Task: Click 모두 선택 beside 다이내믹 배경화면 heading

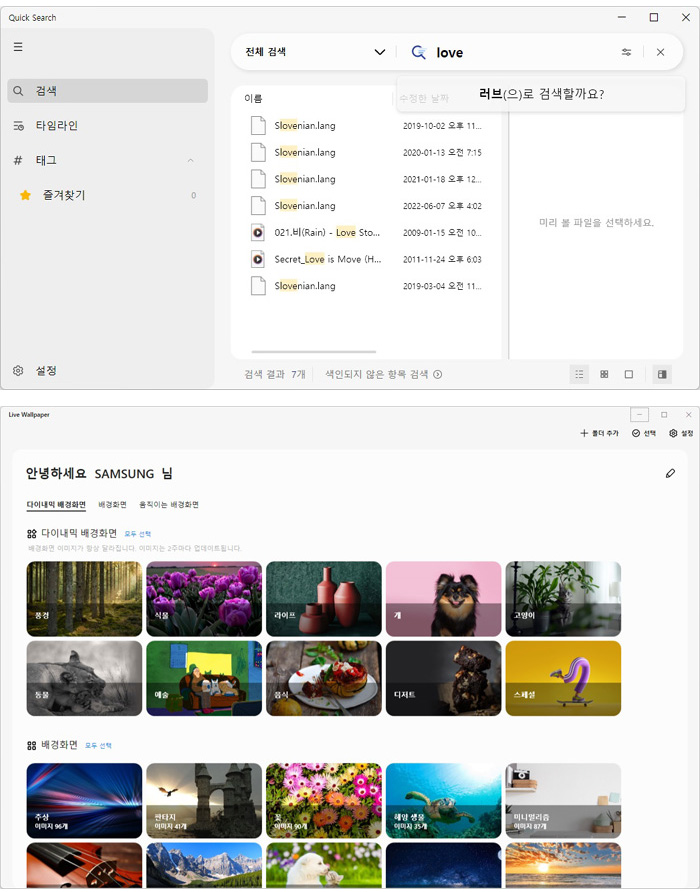Action: tap(138, 534)
